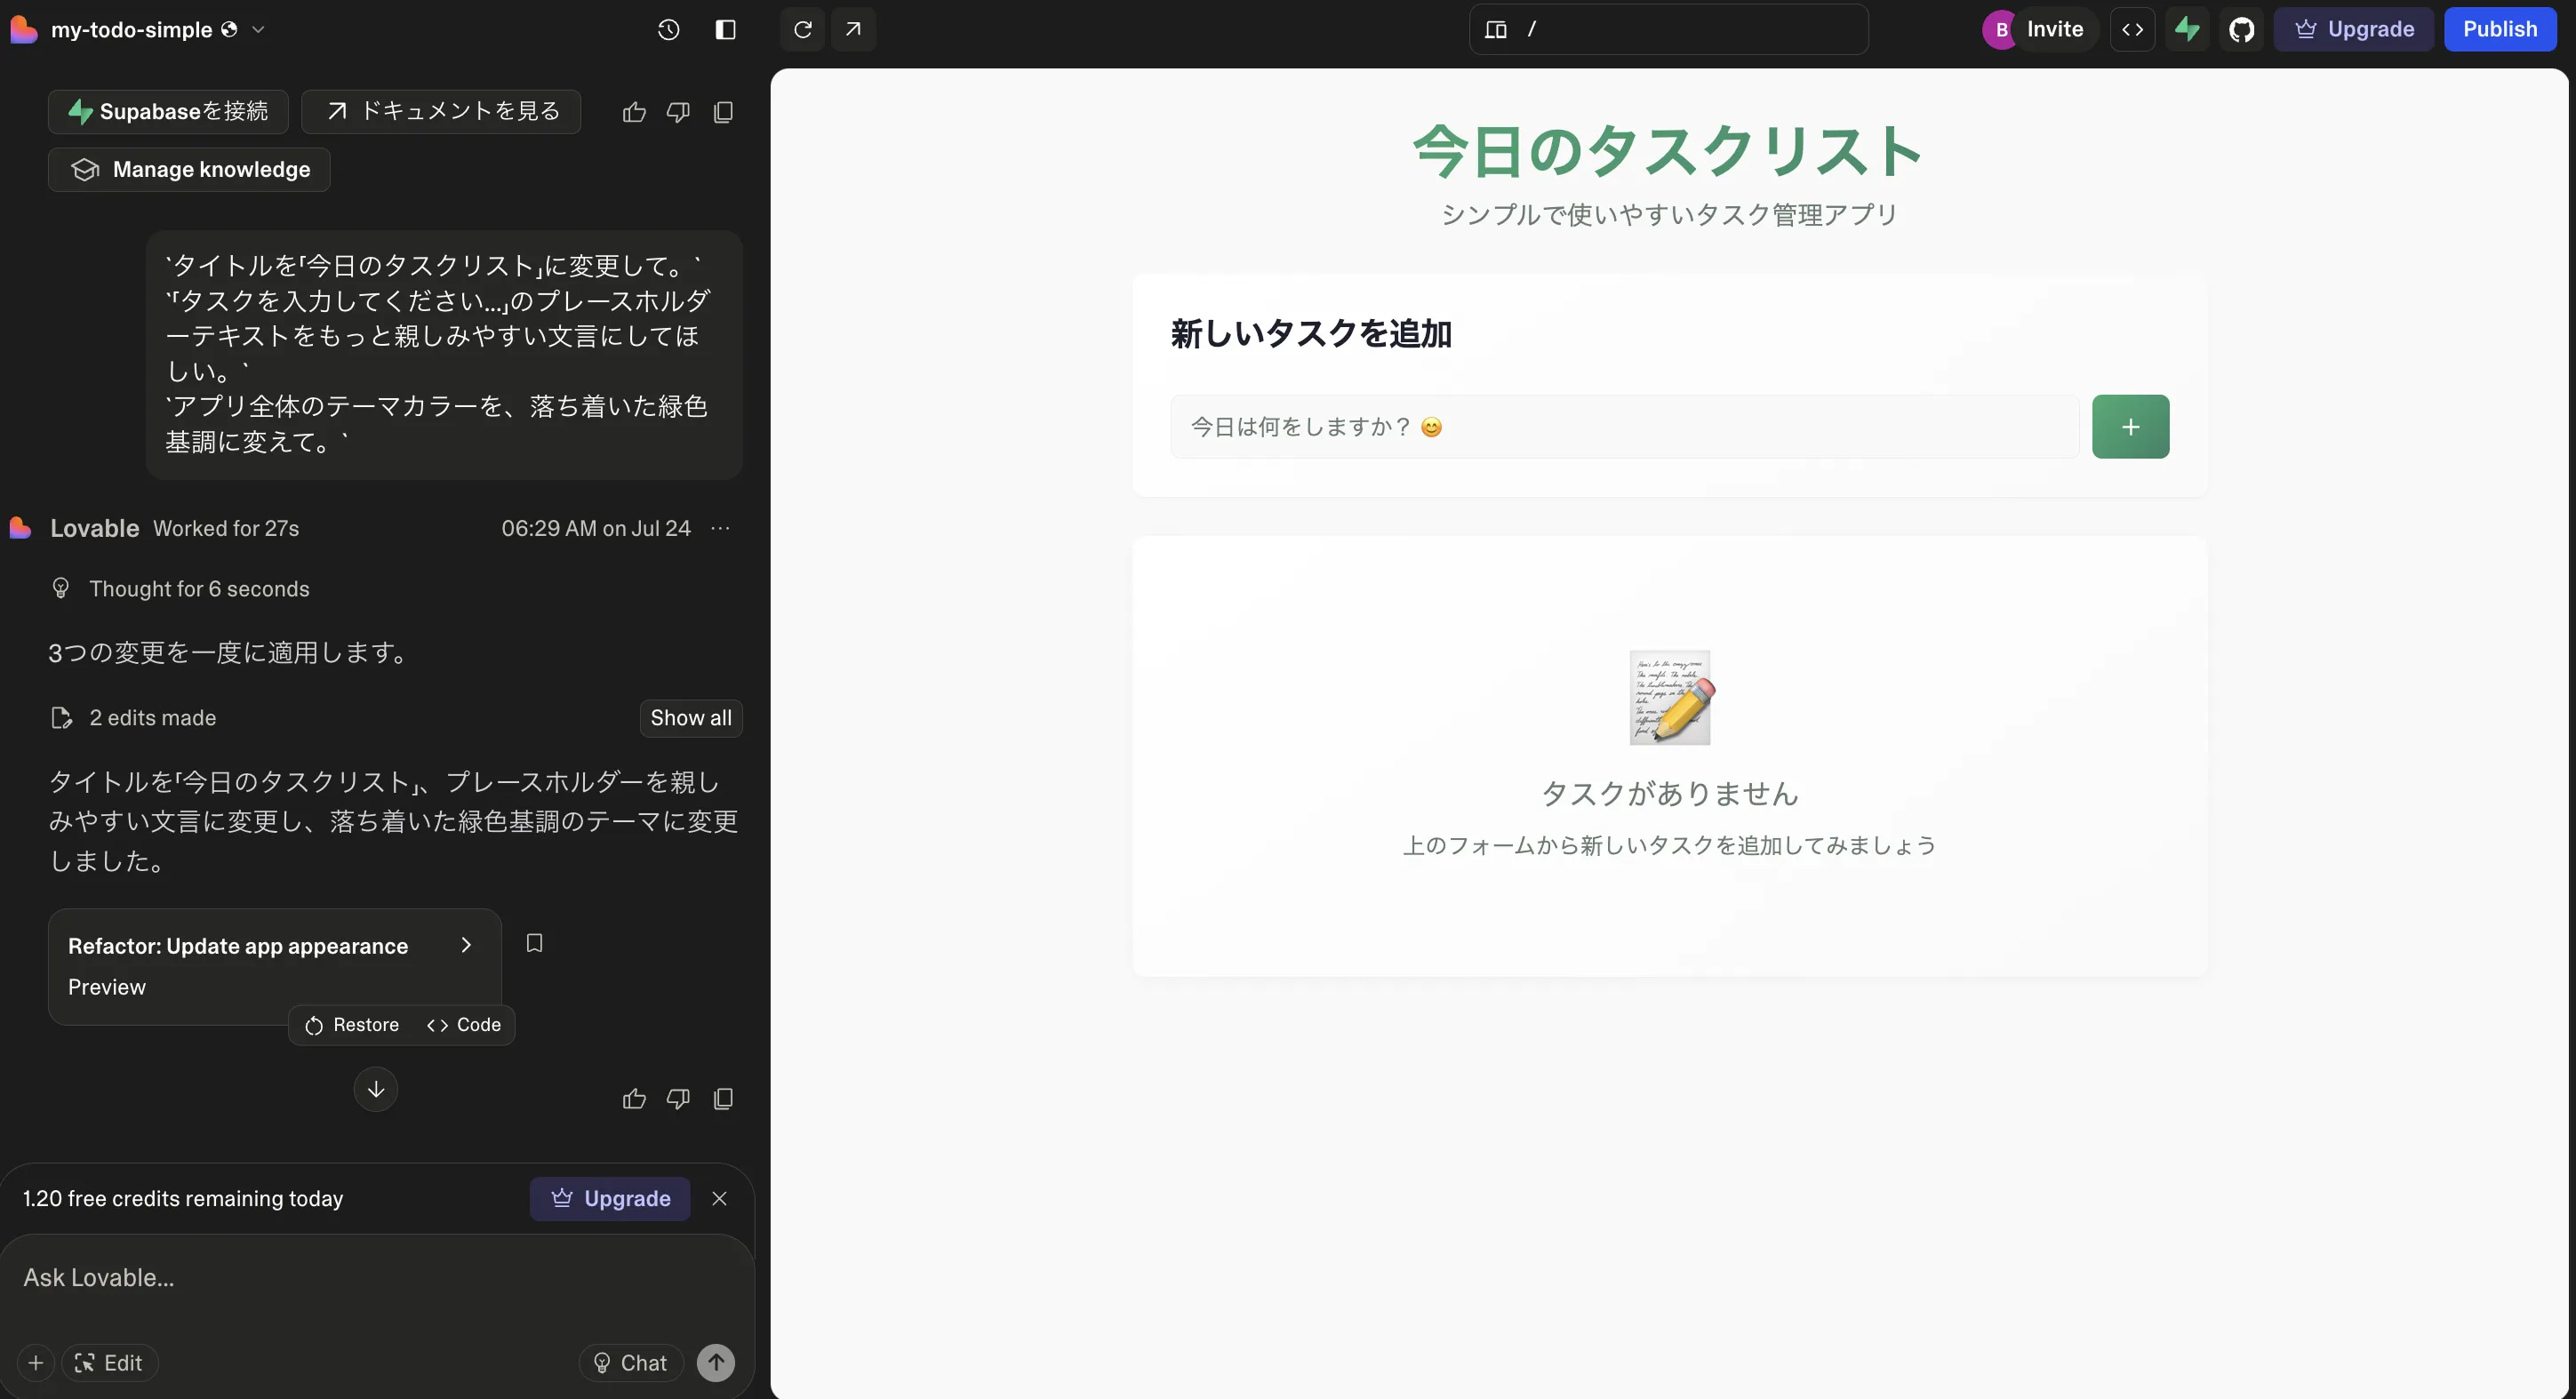
Task: Bookmark the Refactor edit
Action: pyautogui.click(x=534, y=943)
